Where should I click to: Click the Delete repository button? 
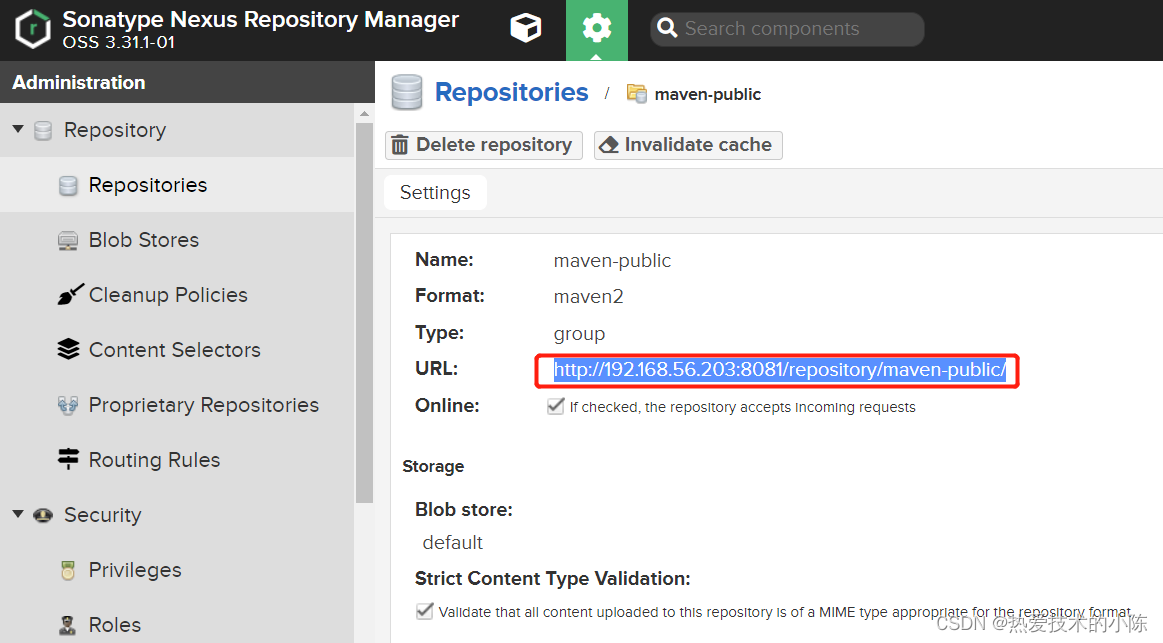tap(484, 145)
